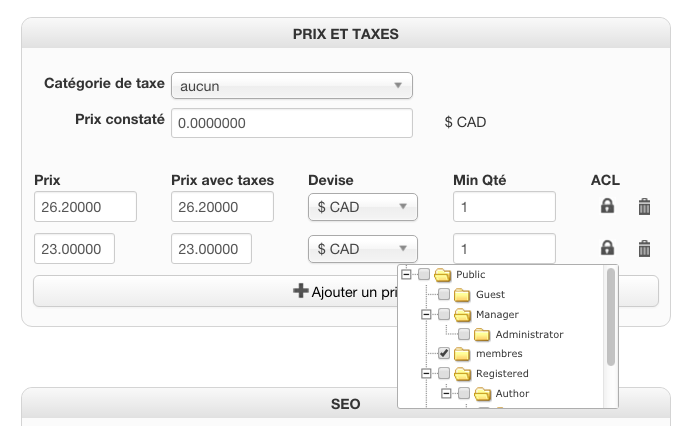The image size is (691, 426).
Task: Check the Guest group checkbox
Action: pos(444,295)
